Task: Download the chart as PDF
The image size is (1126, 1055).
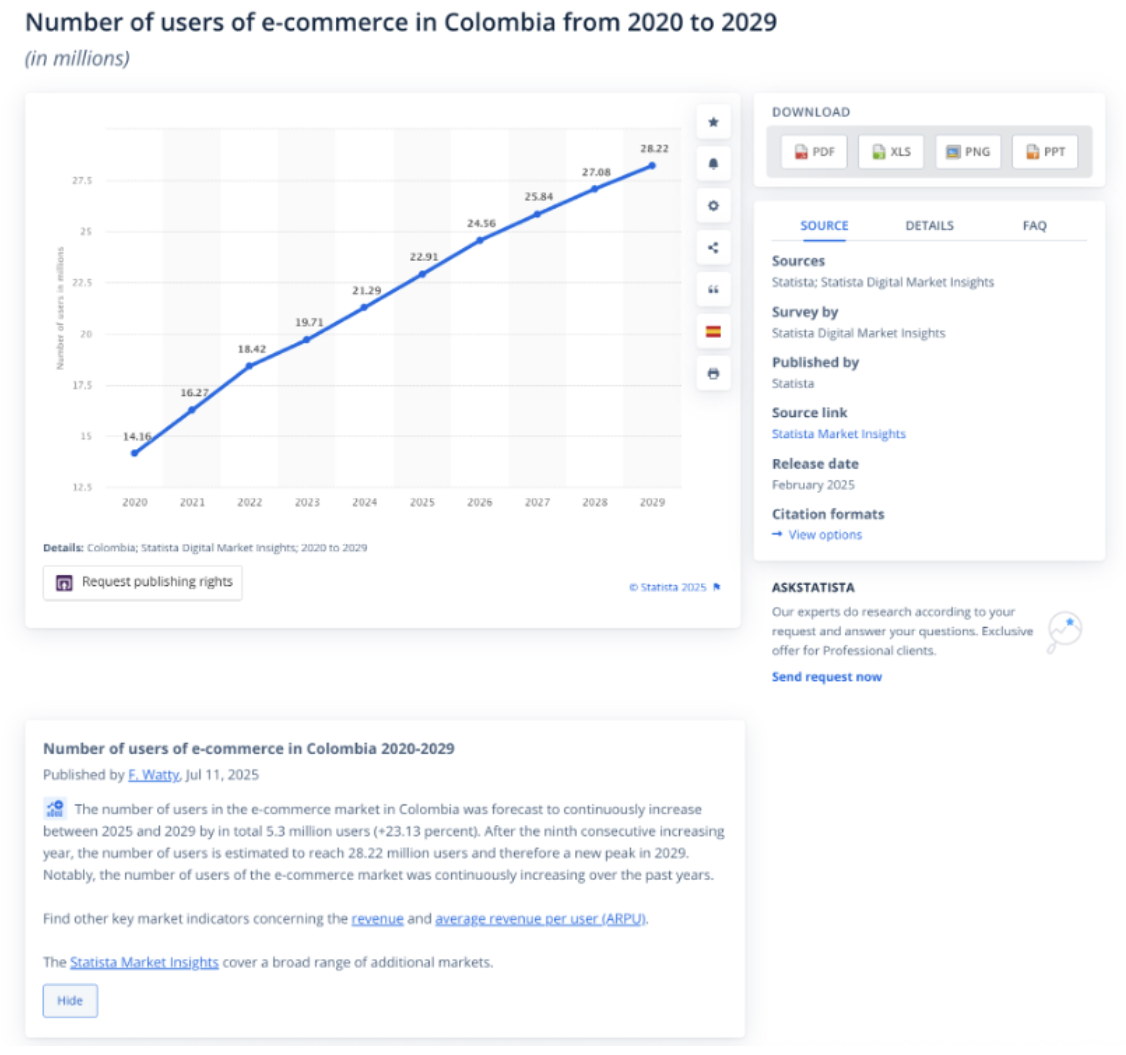Action: [x=814, y=152]
